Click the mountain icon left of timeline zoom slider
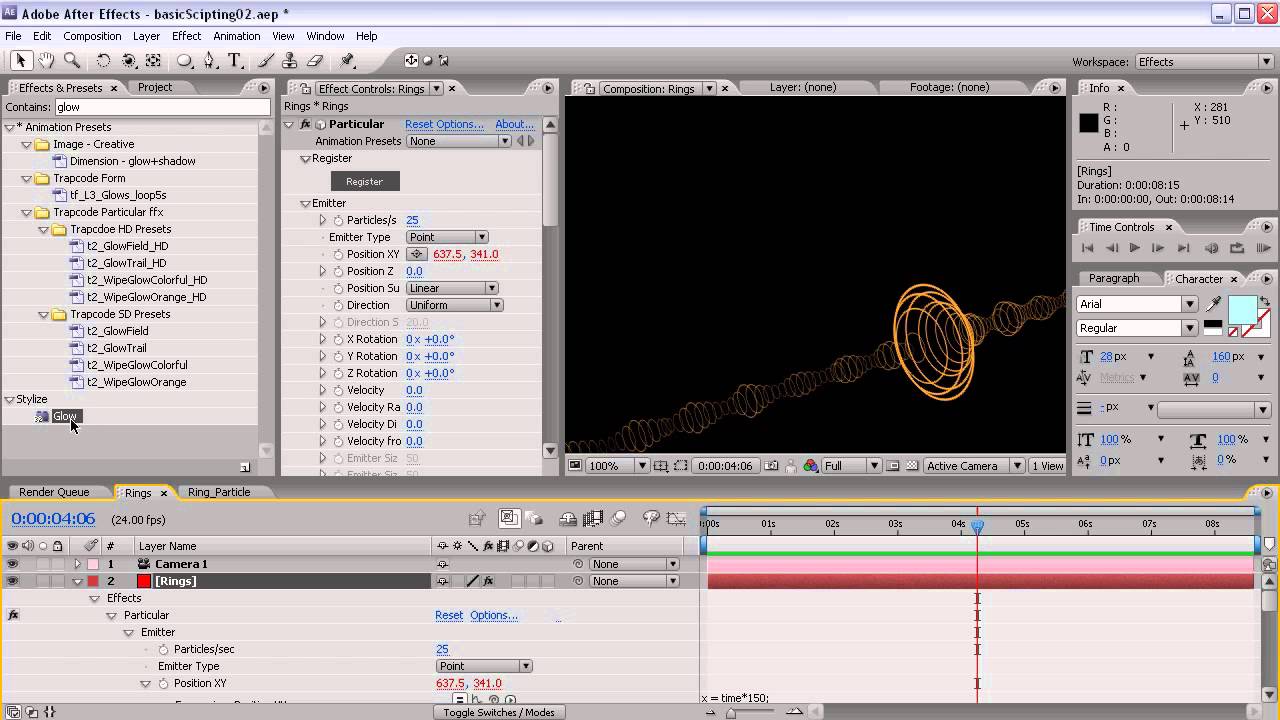 tap(710, 712)
